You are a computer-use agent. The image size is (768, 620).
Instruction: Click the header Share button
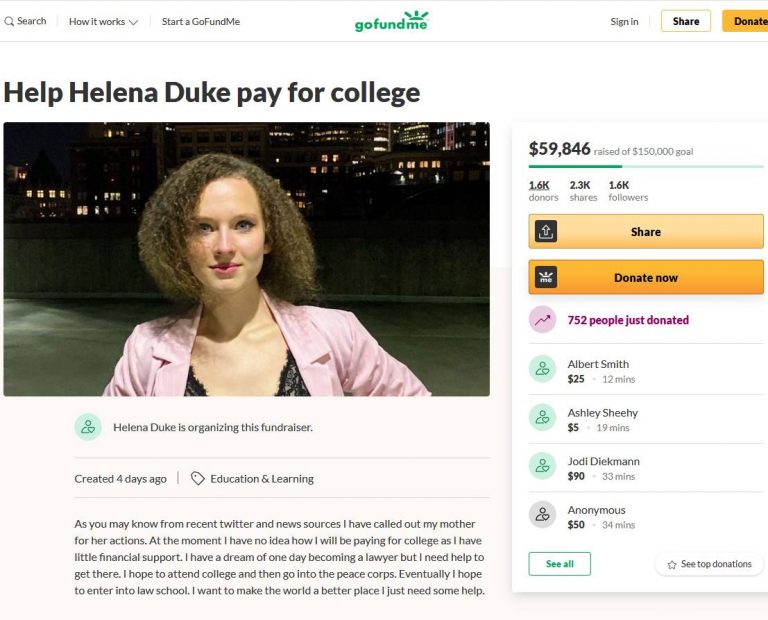tap(686, 21)
